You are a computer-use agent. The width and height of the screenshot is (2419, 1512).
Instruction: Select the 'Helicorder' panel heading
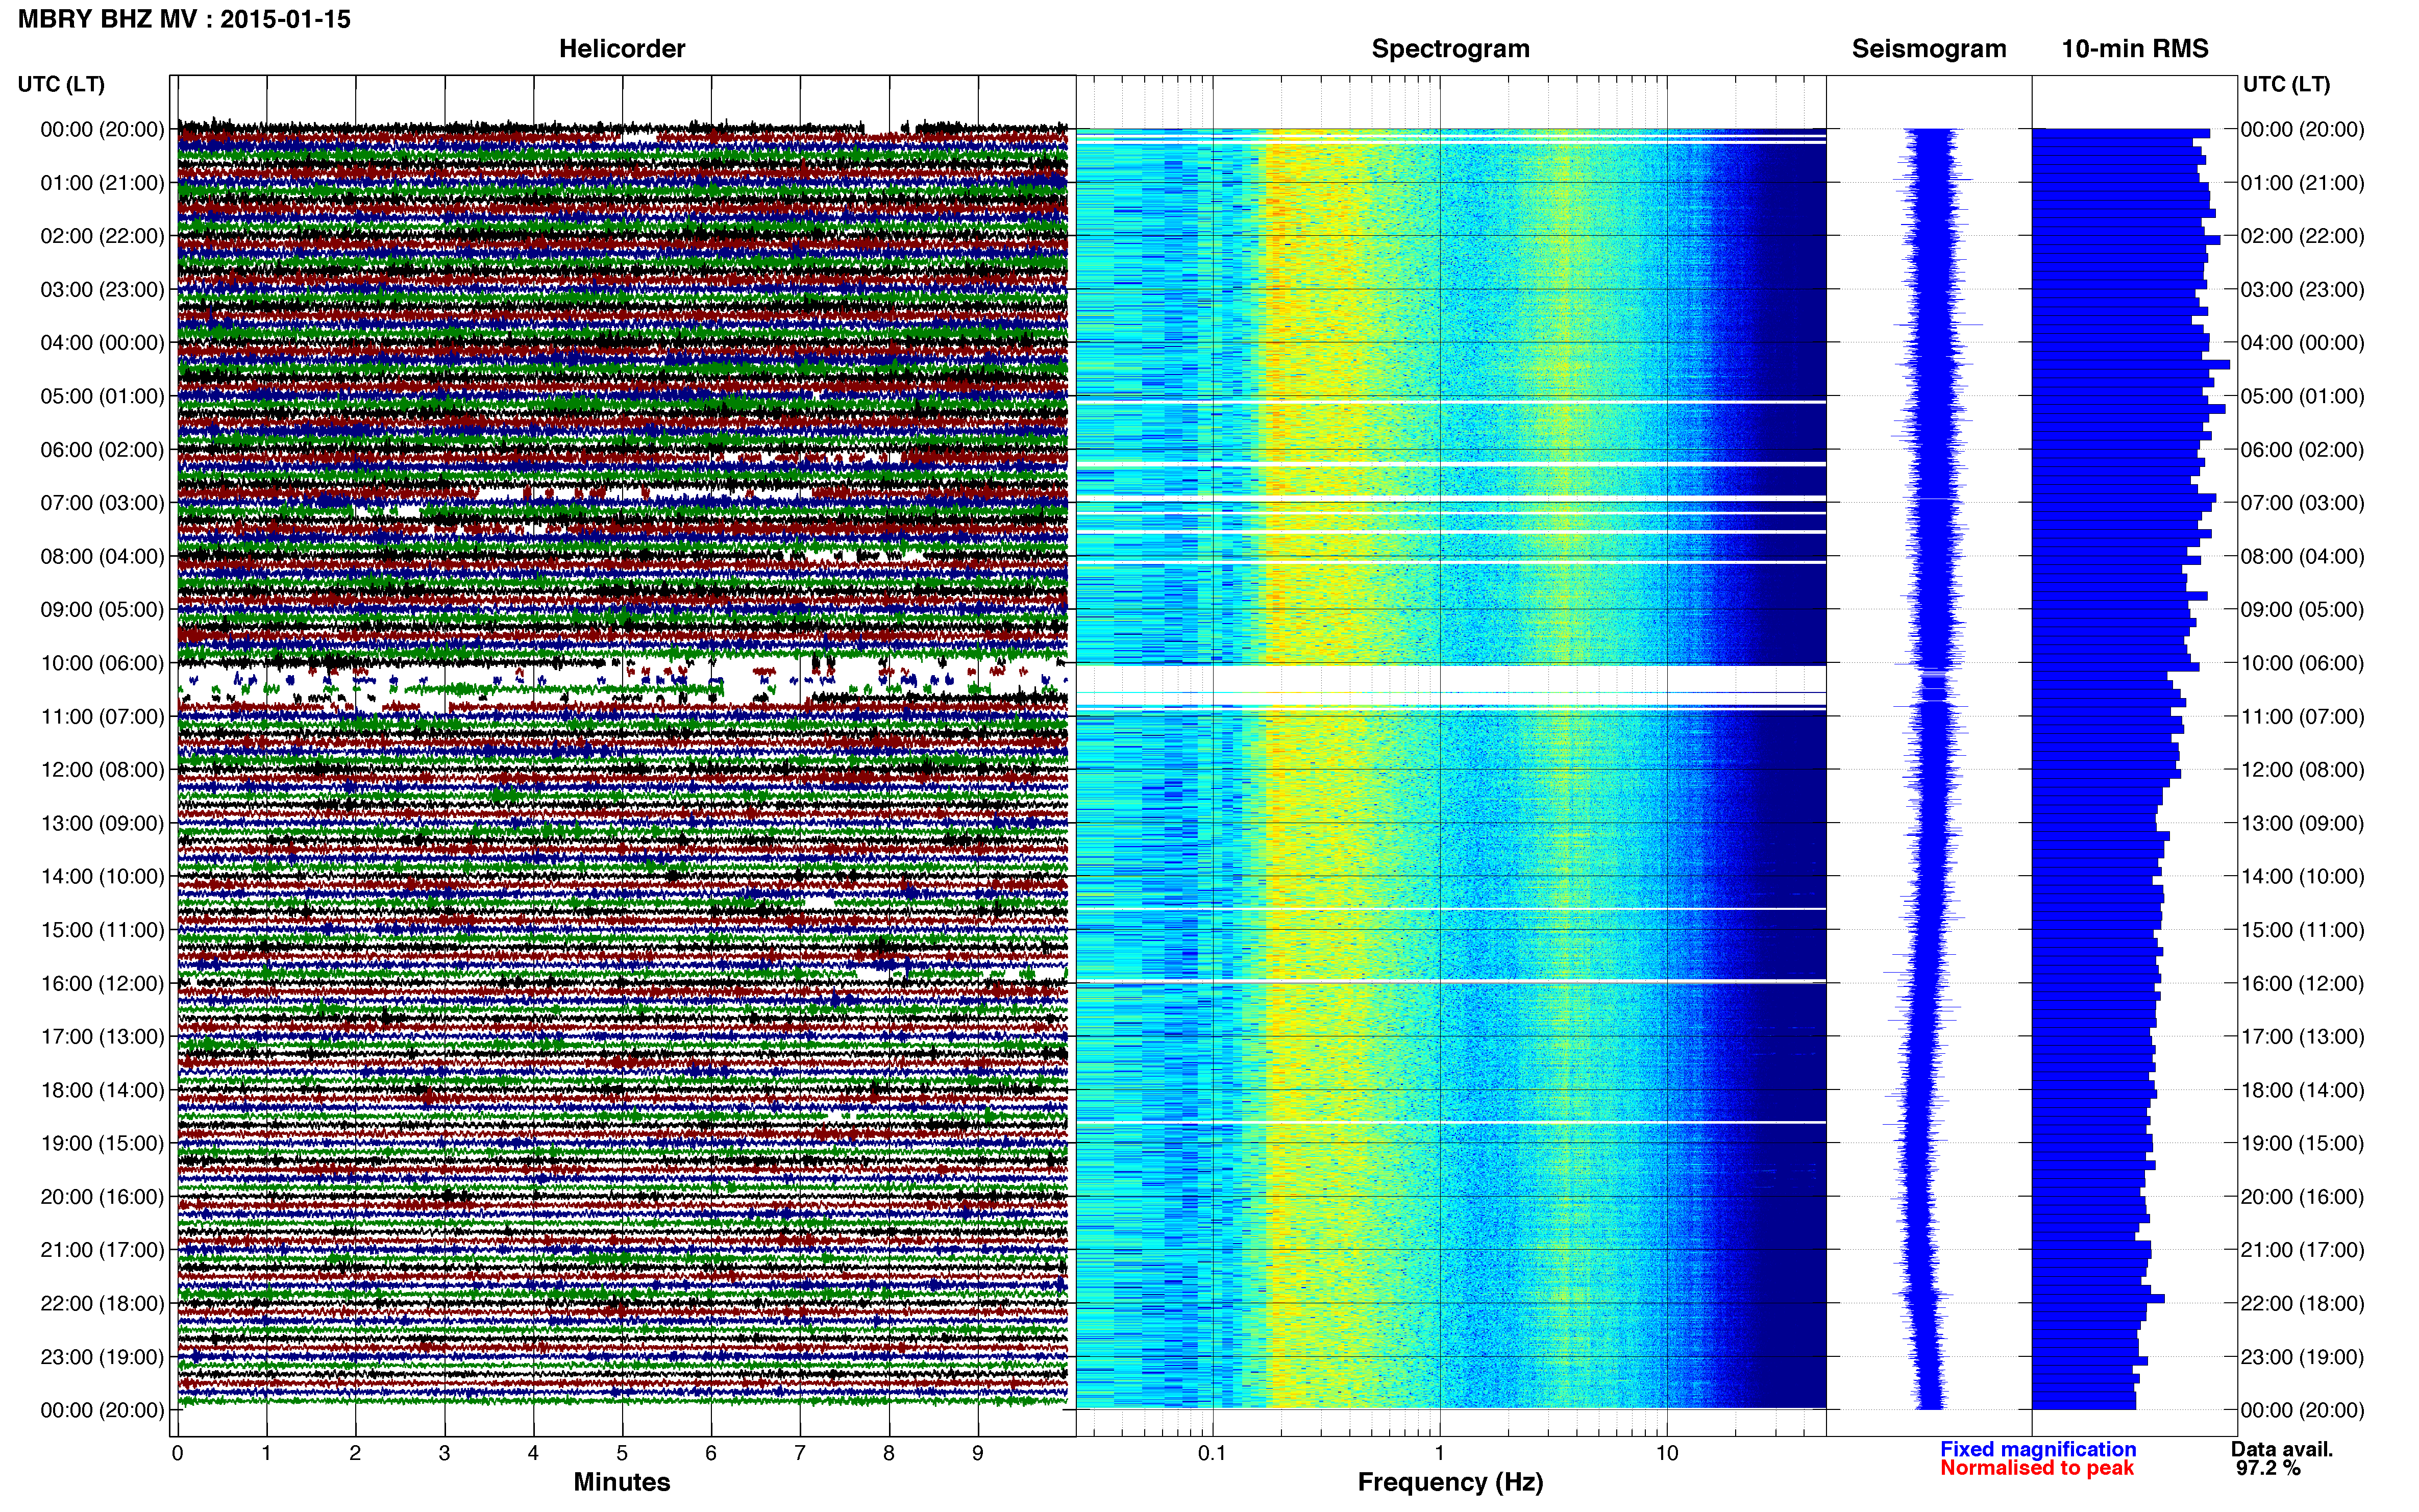[x=622, y=49]
